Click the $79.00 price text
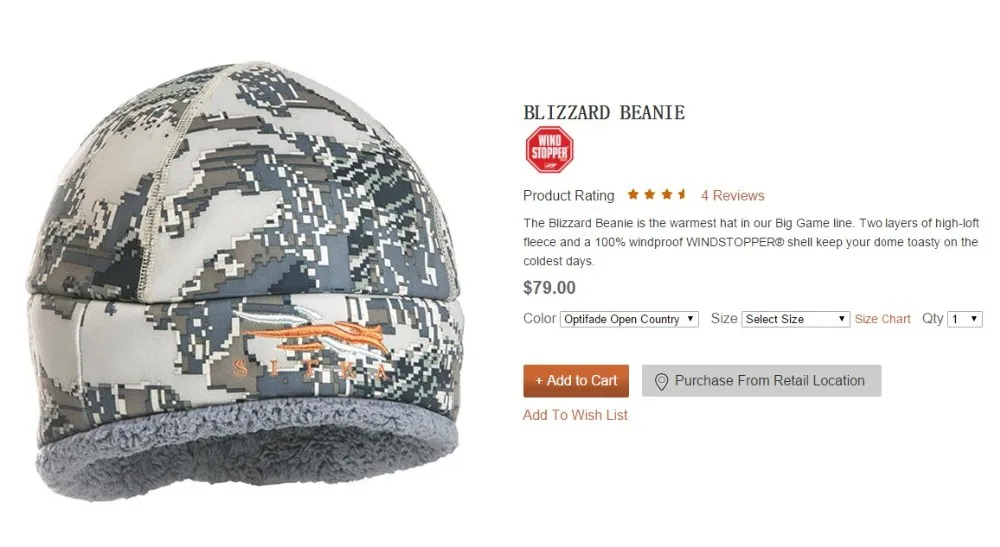The width and height of the screenshot is (1000, 547). 549,288
